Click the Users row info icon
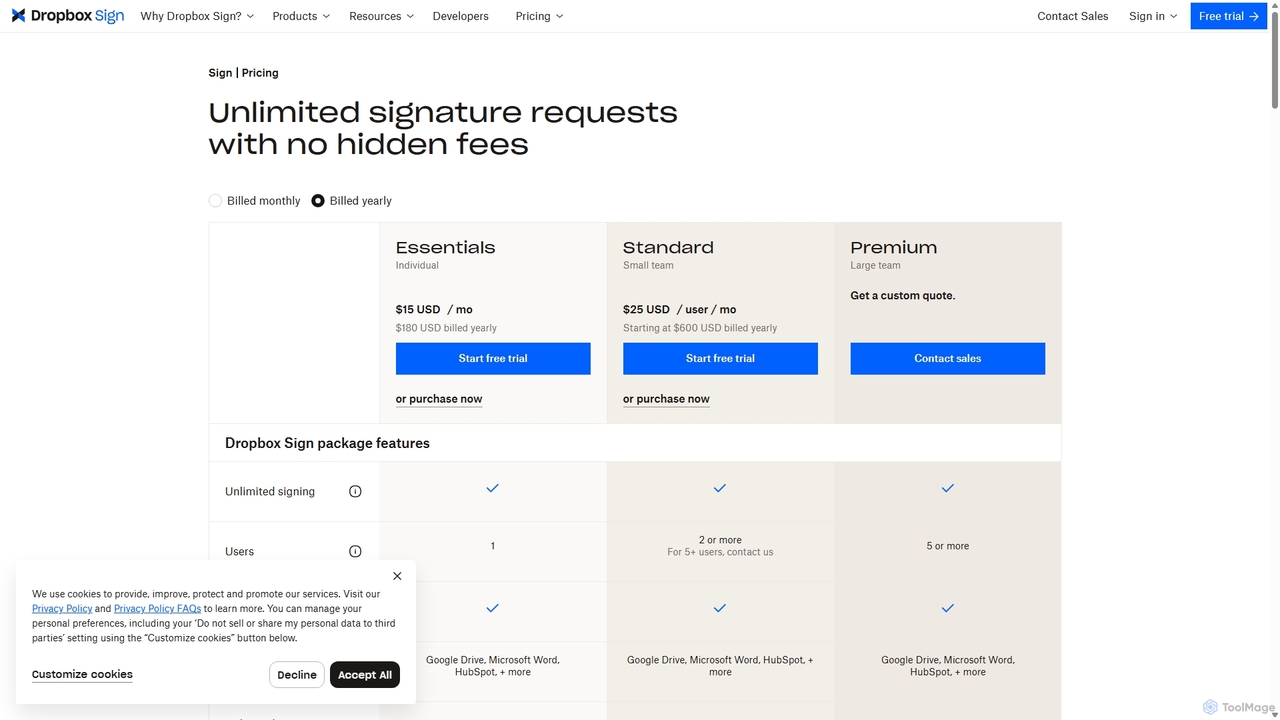Viewport: 1280px width, 720px height. pos(355,551)
